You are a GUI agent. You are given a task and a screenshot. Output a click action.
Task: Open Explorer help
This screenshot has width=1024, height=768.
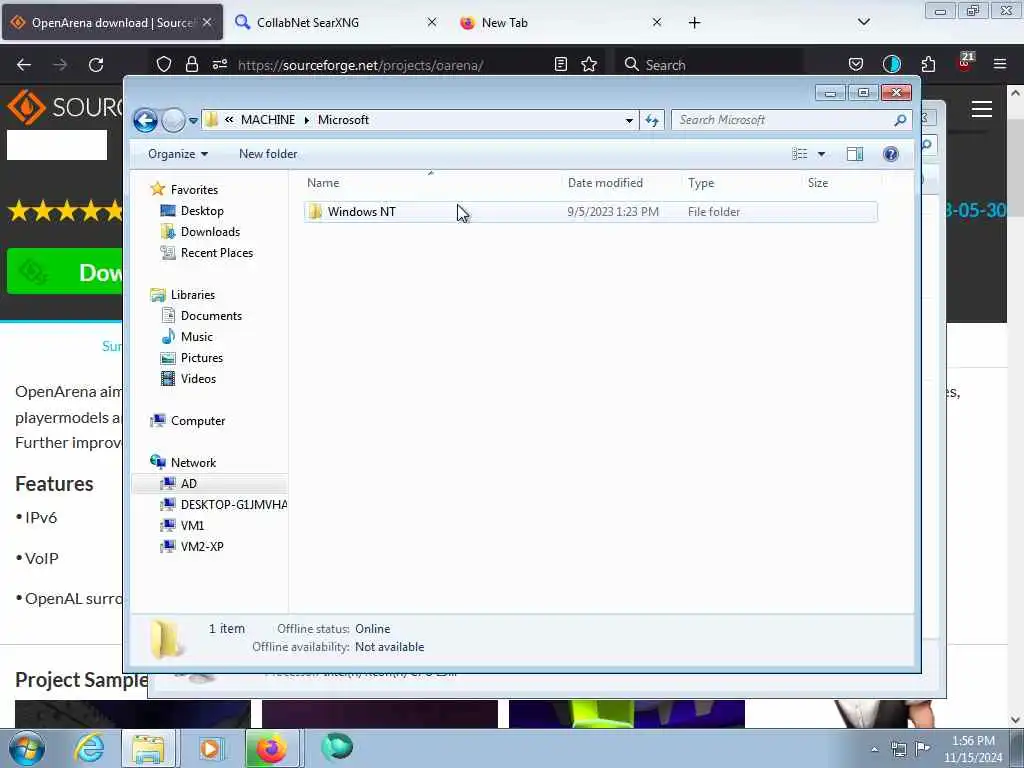891,154
